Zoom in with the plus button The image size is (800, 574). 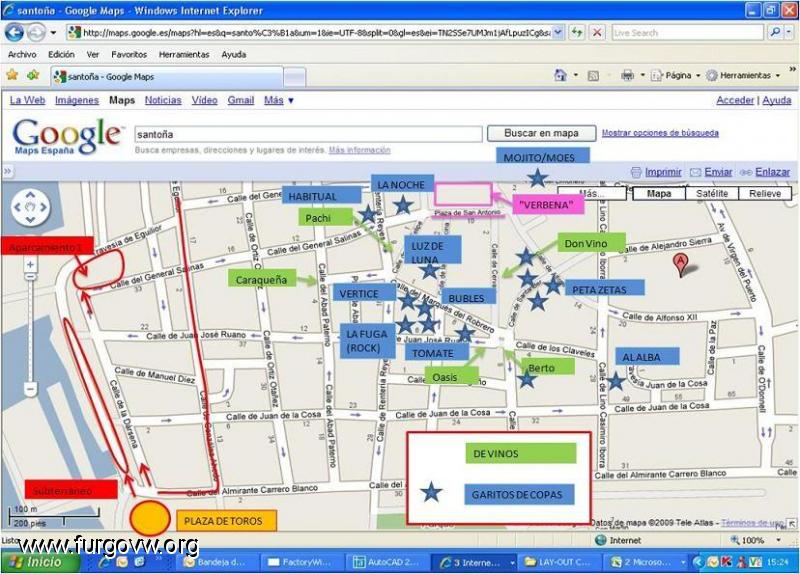[31, 264]
